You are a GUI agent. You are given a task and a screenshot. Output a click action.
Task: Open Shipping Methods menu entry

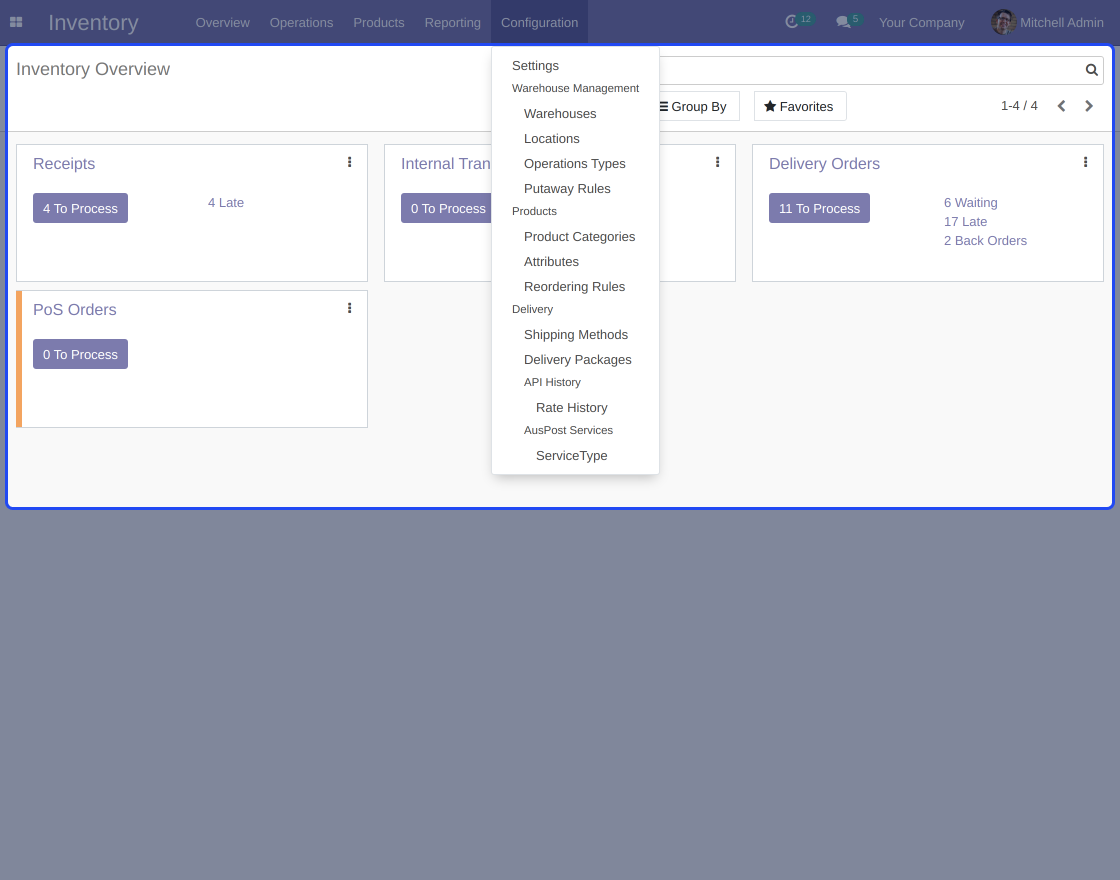(575, 334)
